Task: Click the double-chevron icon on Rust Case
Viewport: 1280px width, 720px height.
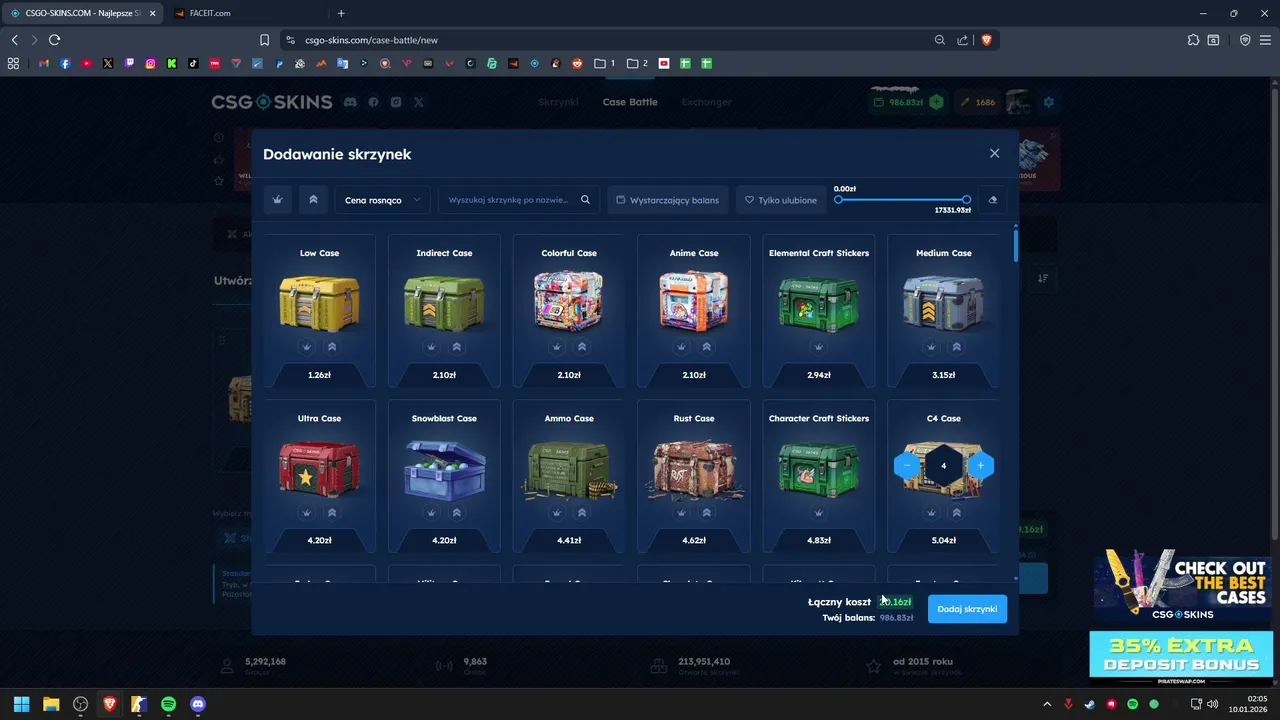Action: [706, 512]
